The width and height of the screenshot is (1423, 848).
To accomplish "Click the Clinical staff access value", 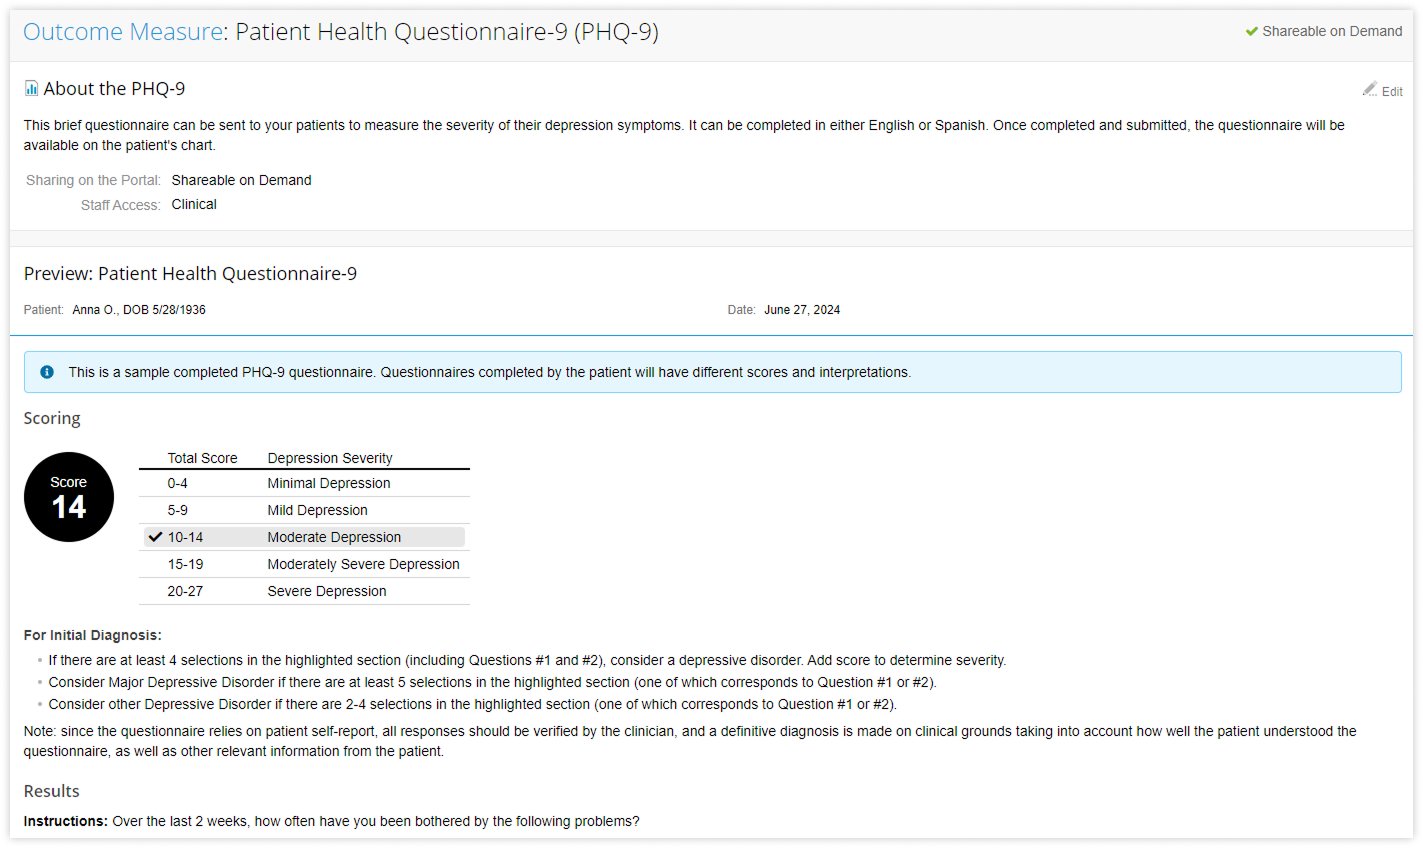I will click(x=194, y=204).
